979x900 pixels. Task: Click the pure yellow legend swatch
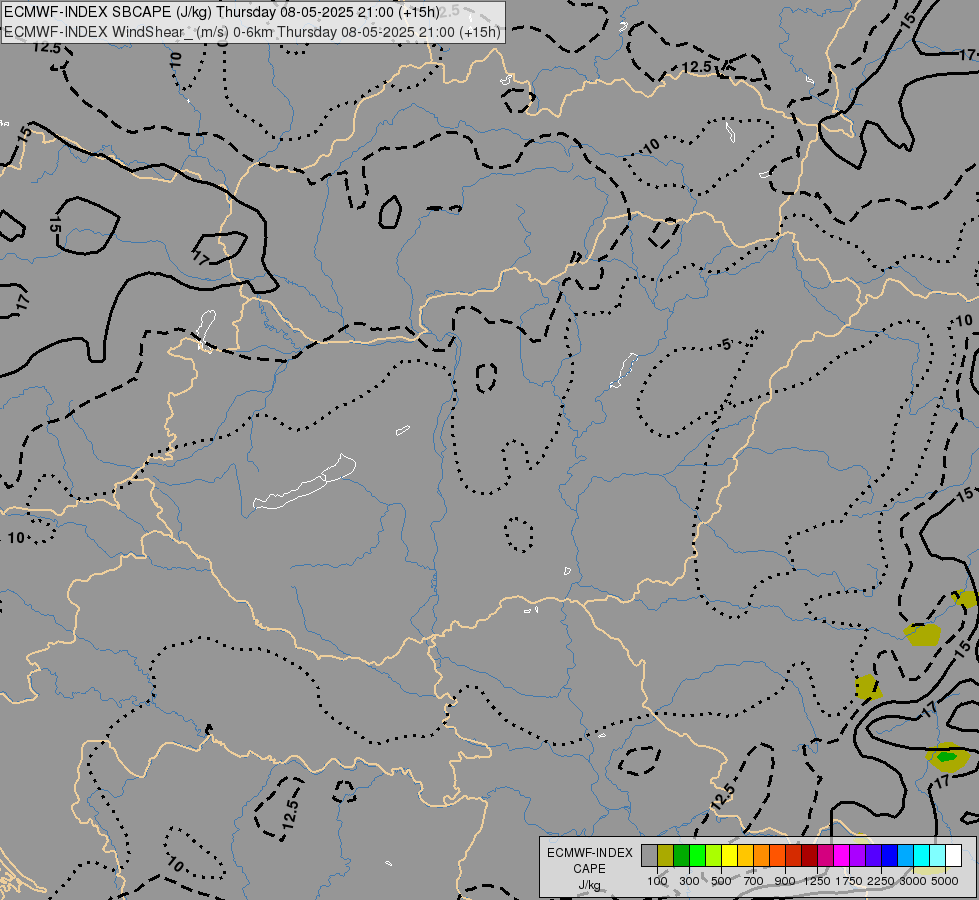(729, 855)
